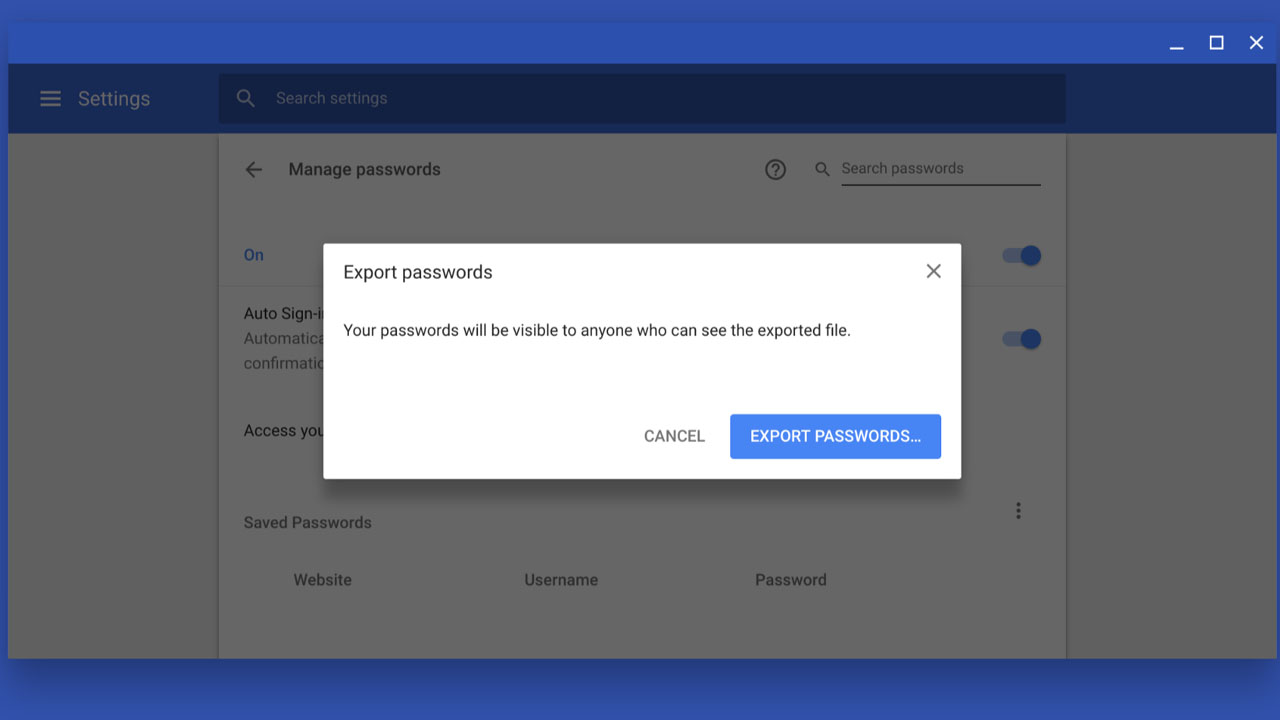The height and width of the screenshot is (720, 1280).
Task: Cancel the export passwords dialog
Action: click(x=674, y=436)
